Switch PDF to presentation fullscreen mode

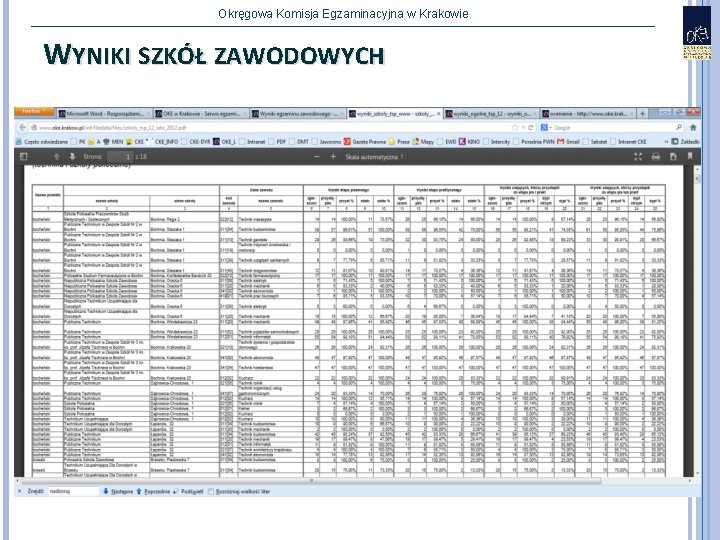point(638,157)
